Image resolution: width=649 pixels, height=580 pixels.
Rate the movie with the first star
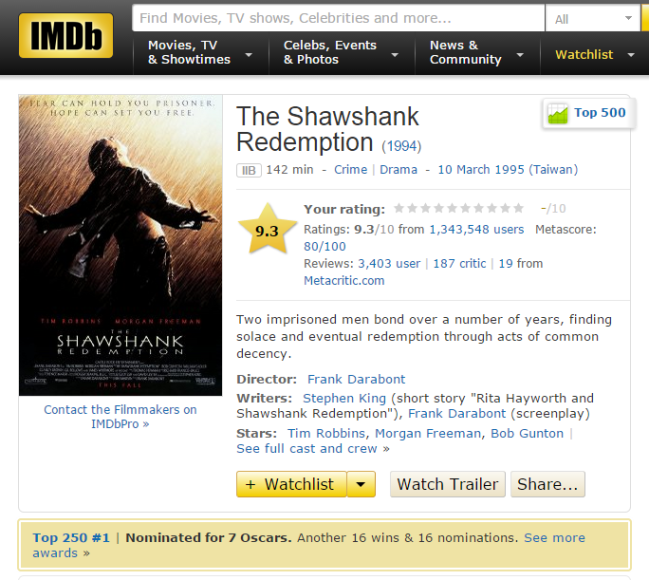399,208
